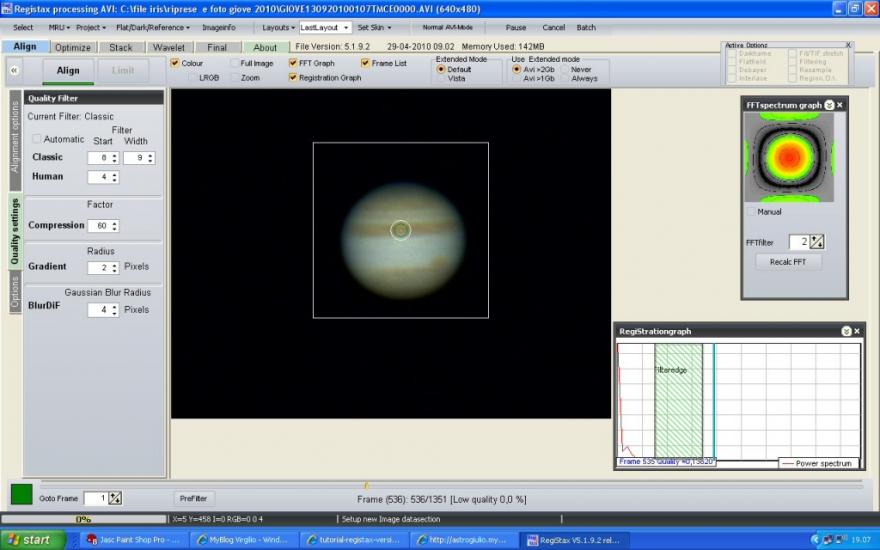Open Windows Start menu
Viewport: 880px width, 550px height.
point(33,539)
